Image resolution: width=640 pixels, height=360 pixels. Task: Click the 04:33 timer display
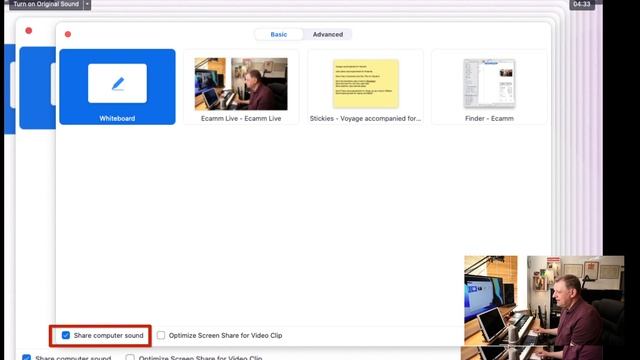coord(582,4)
